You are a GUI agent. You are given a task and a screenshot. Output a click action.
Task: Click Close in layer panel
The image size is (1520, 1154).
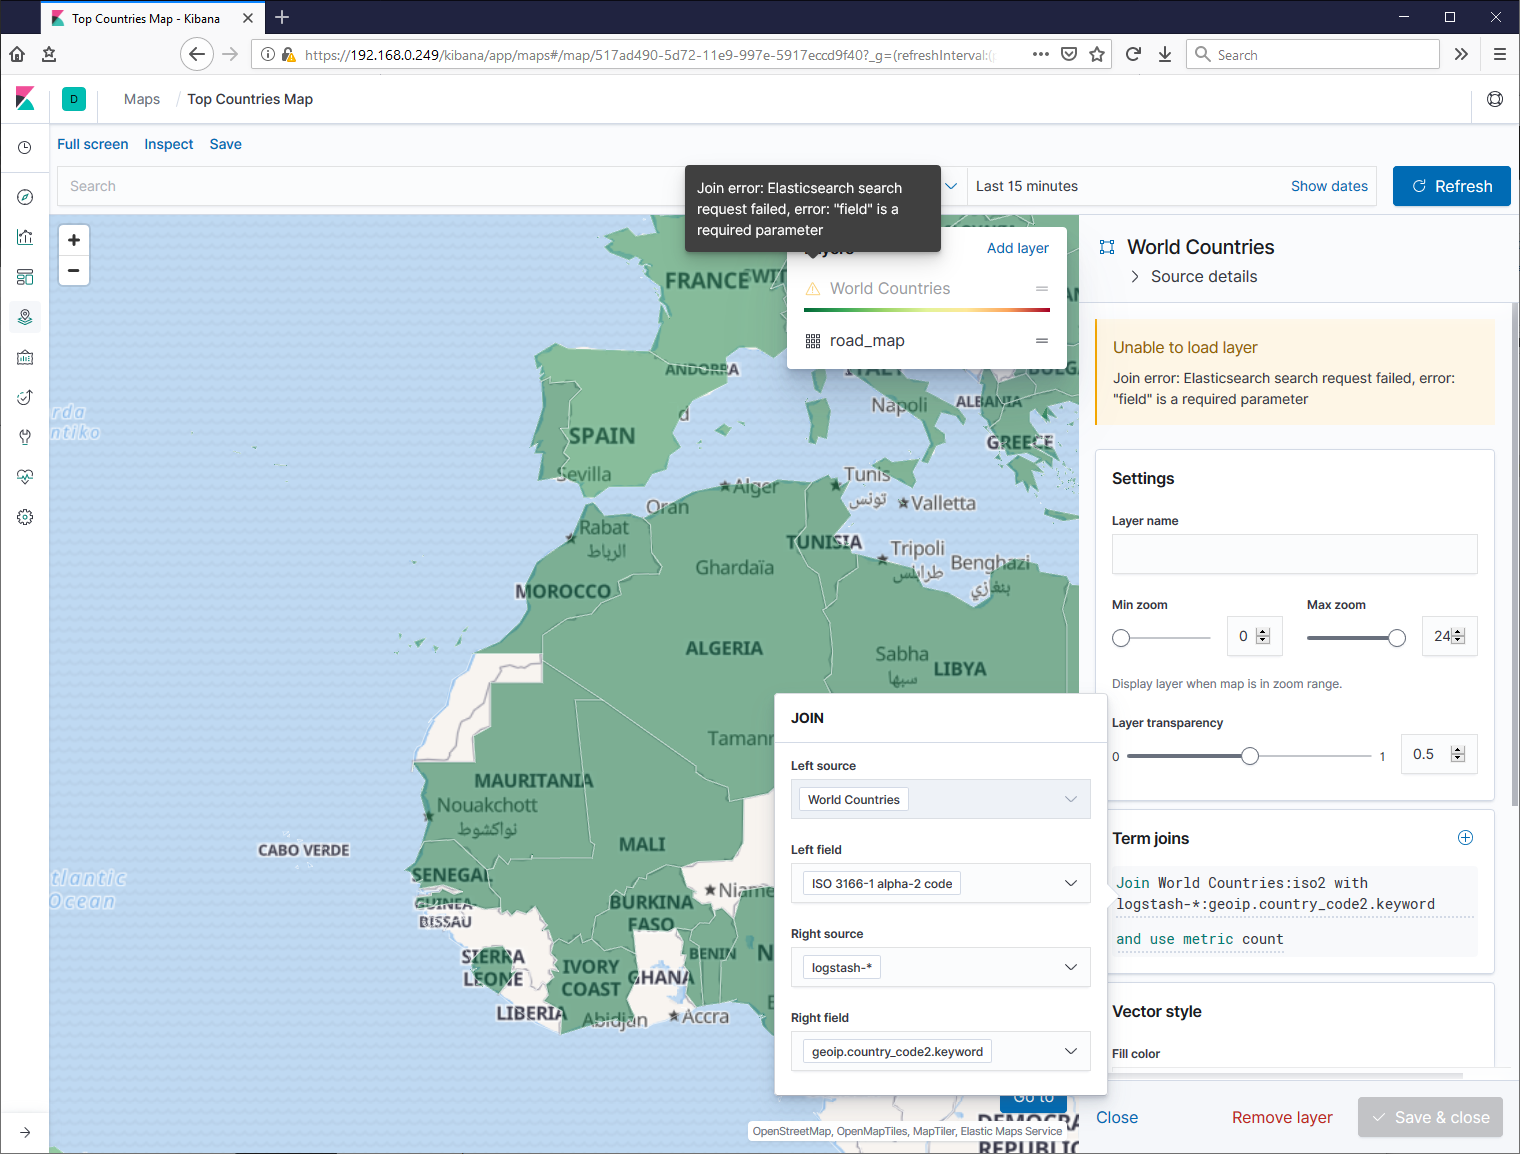point(1117,1117)
